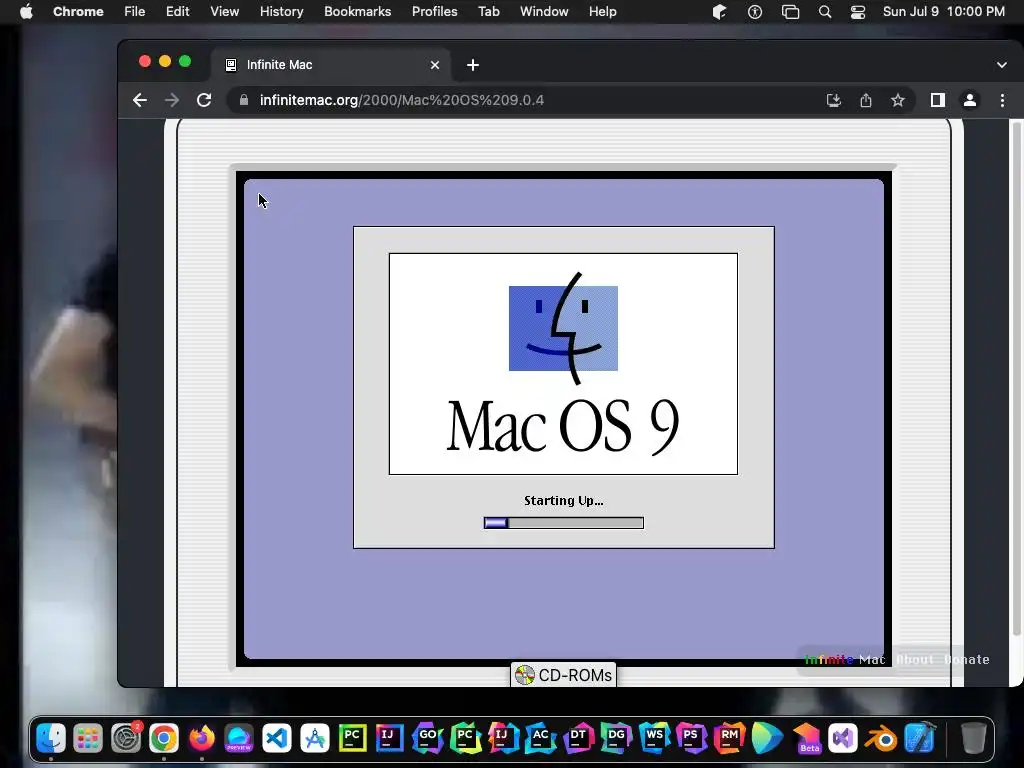The height and width of the screenshot is (768, 1024).
Task: Click the lock icon in address bar
Action: [x=244, y=100]
